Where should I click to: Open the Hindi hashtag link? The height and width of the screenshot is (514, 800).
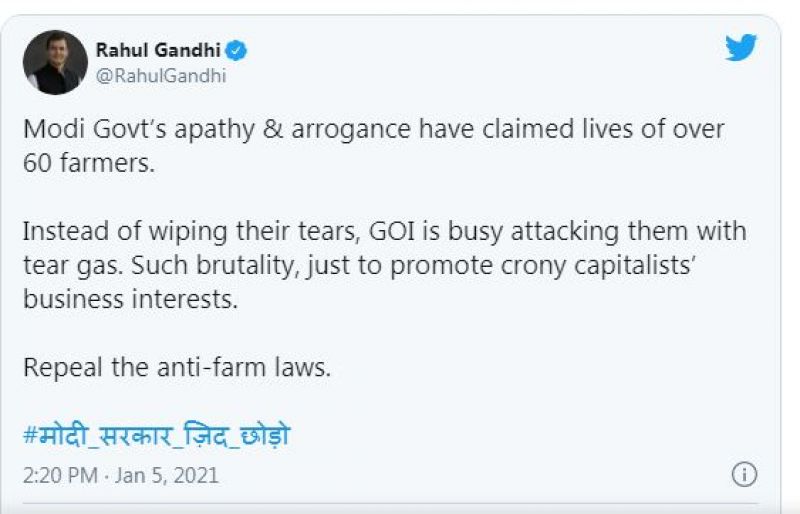pyautogui.click(x=156, y=435)
